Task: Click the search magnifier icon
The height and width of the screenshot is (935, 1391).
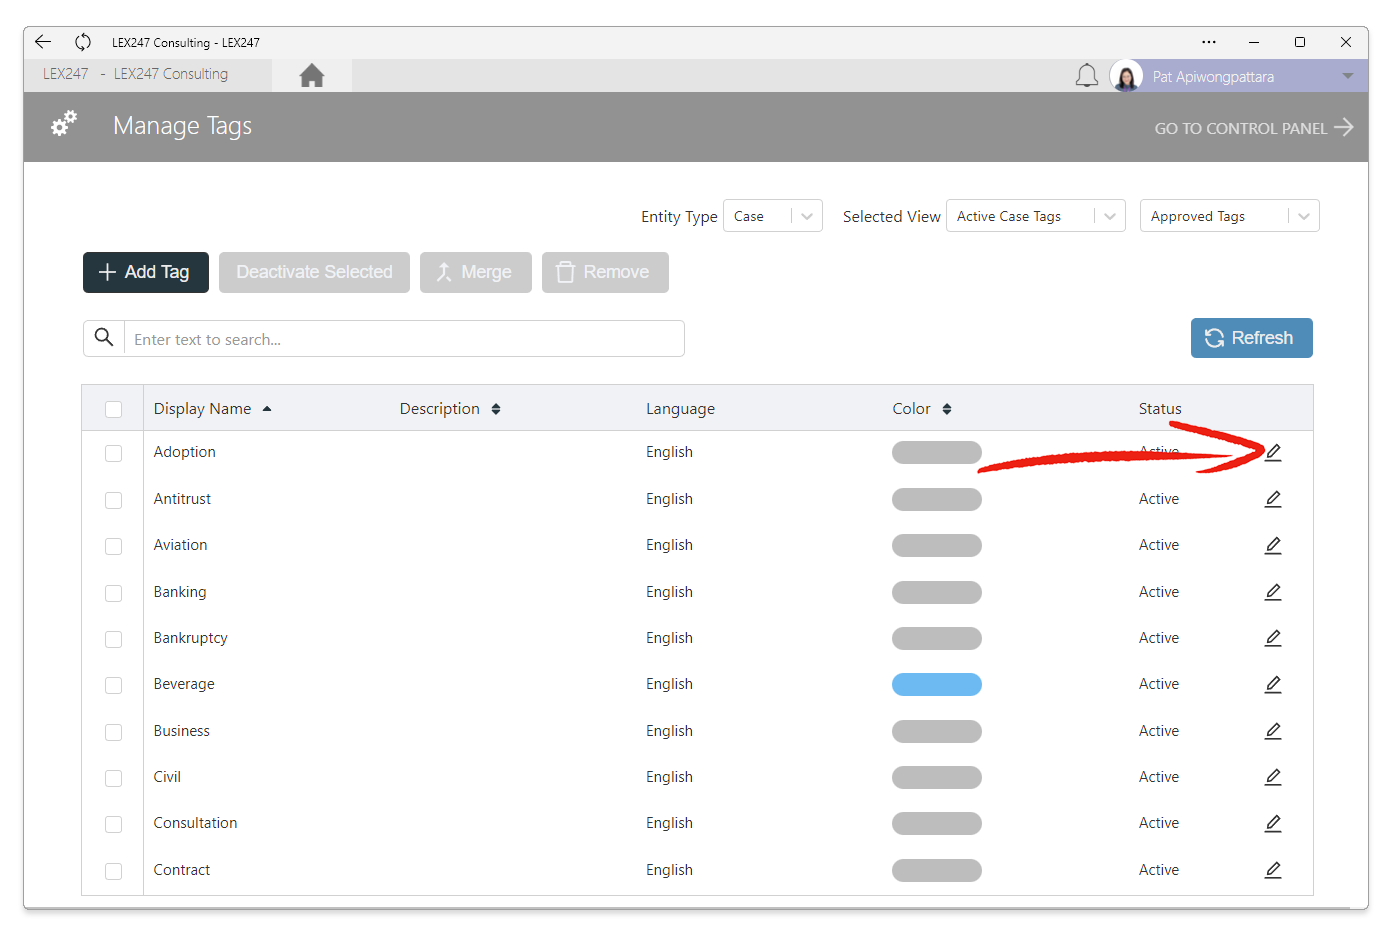Action: click(104, 338)
